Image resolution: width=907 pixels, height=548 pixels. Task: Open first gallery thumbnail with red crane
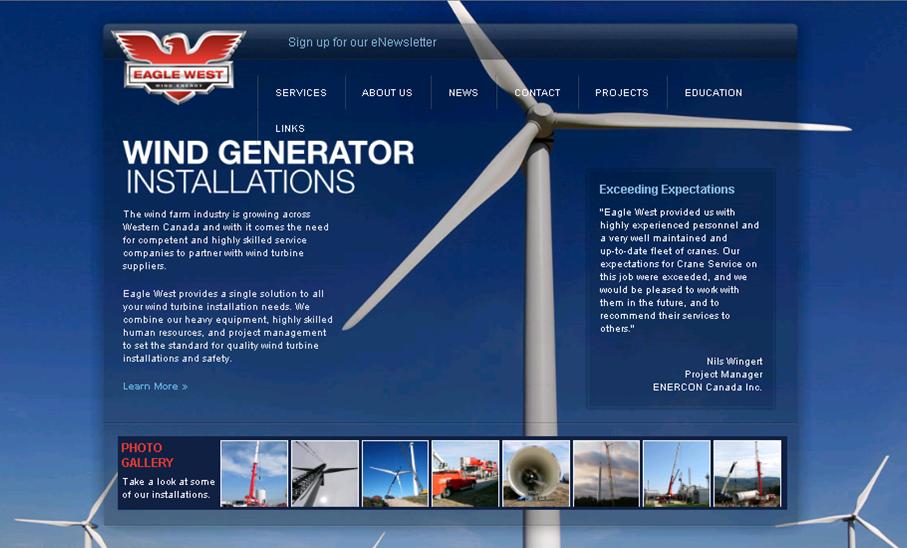pos(254,473)
